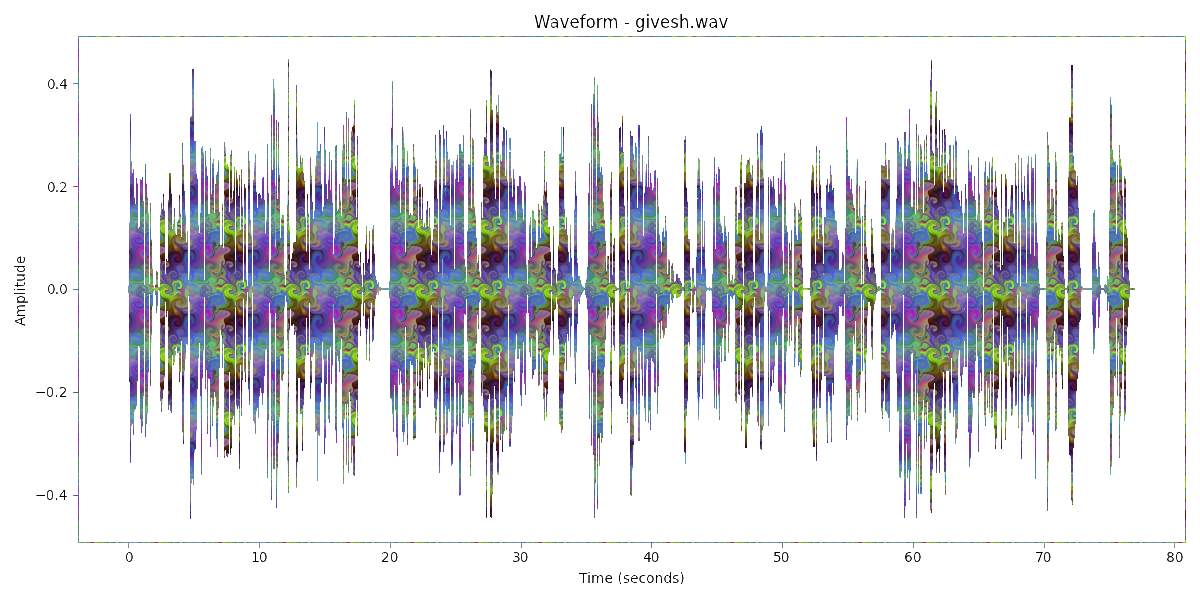
Task: Click the -0.2 amplitude tick label
Action: click(54, 393)
